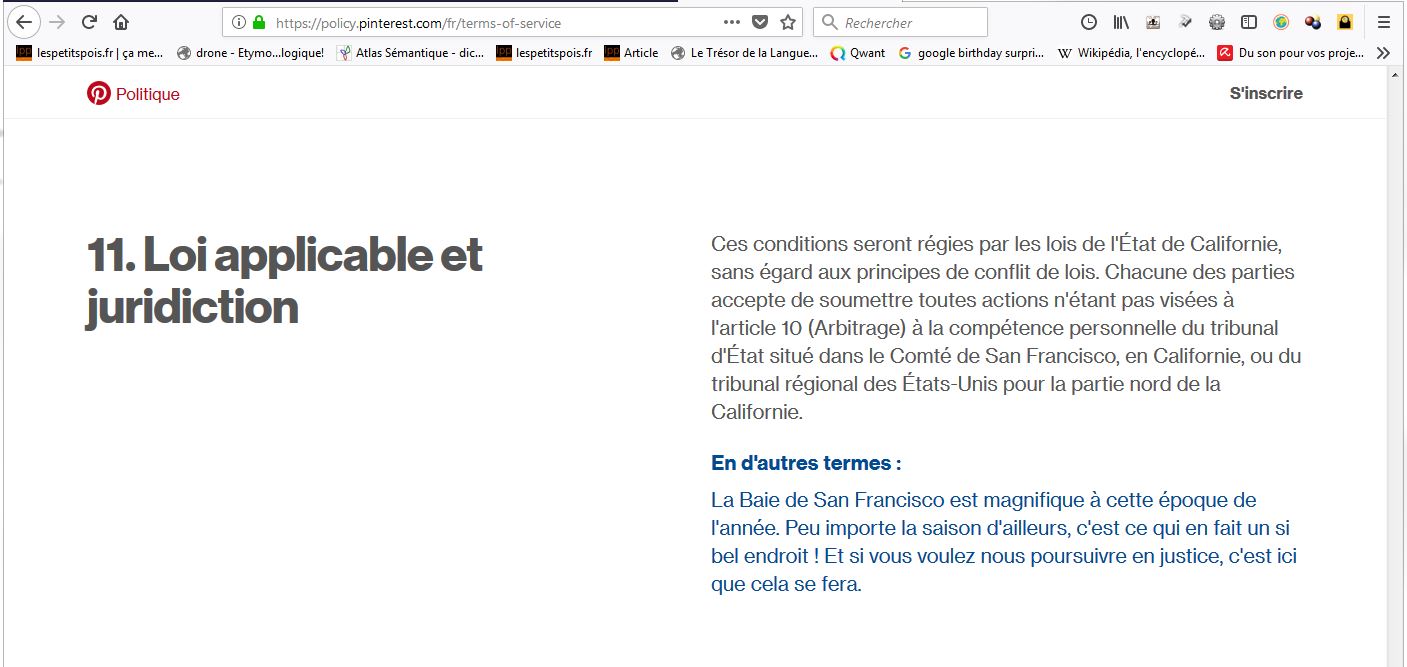Viewport: 1407px width, 667px height.
Task: Open the Library bookshelf icon
Action: click(1121, 22)
